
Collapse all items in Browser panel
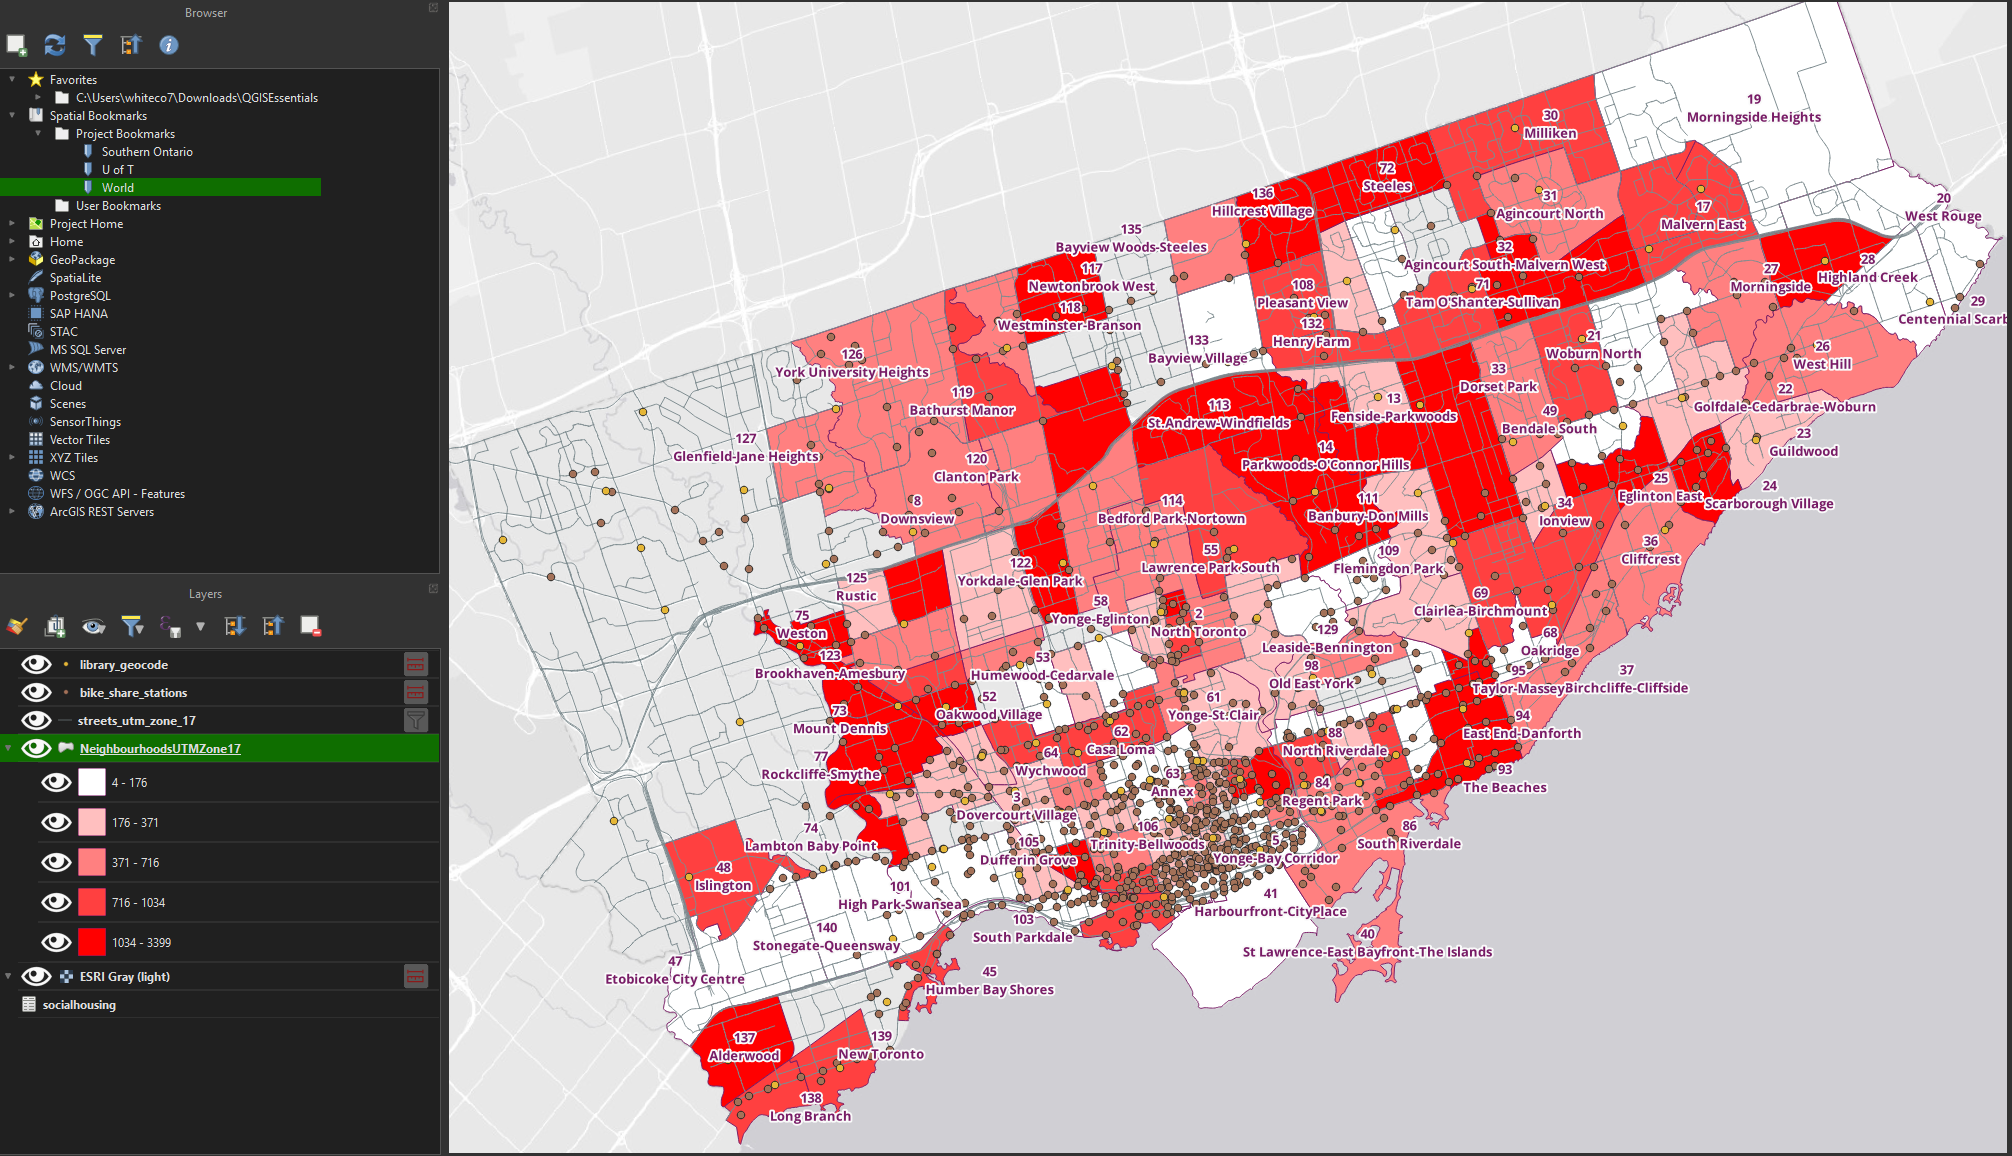131,45
